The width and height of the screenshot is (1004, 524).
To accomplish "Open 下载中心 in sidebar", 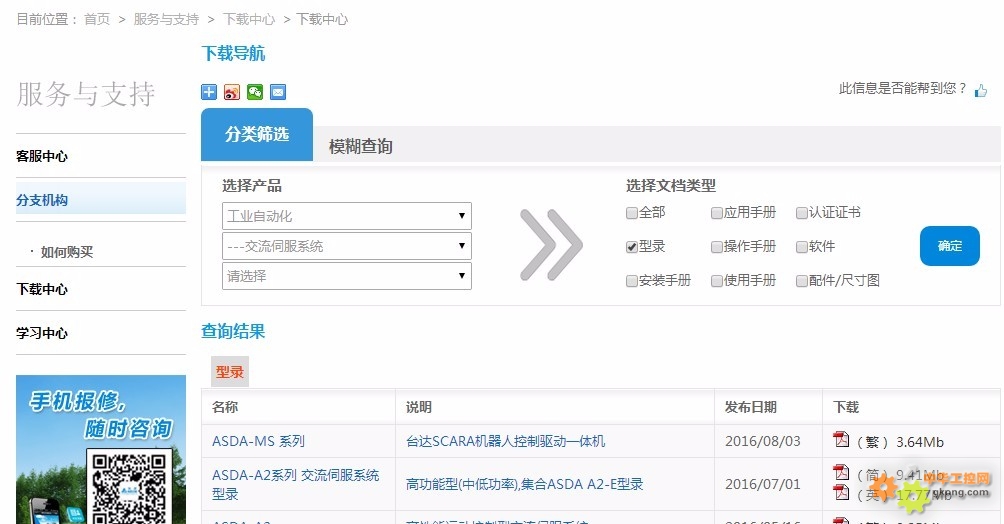I will [x=42, y=290].
